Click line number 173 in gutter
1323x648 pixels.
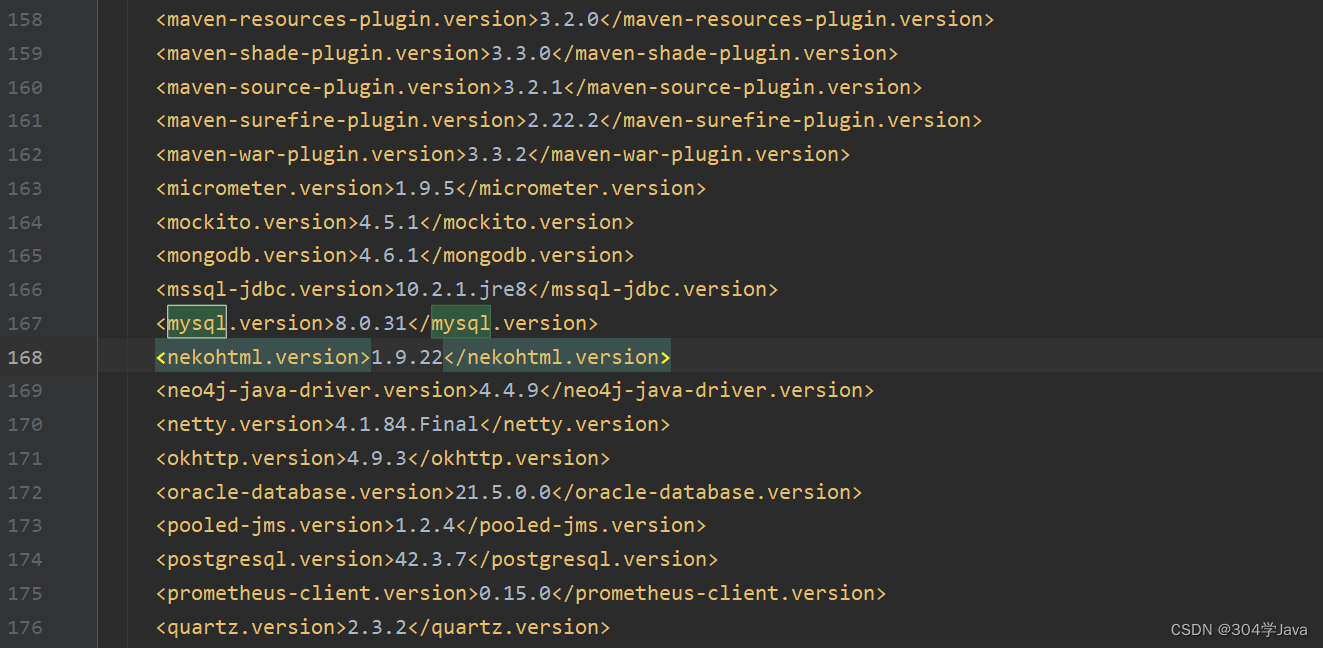pyautogui.click(x=25, y=525)
